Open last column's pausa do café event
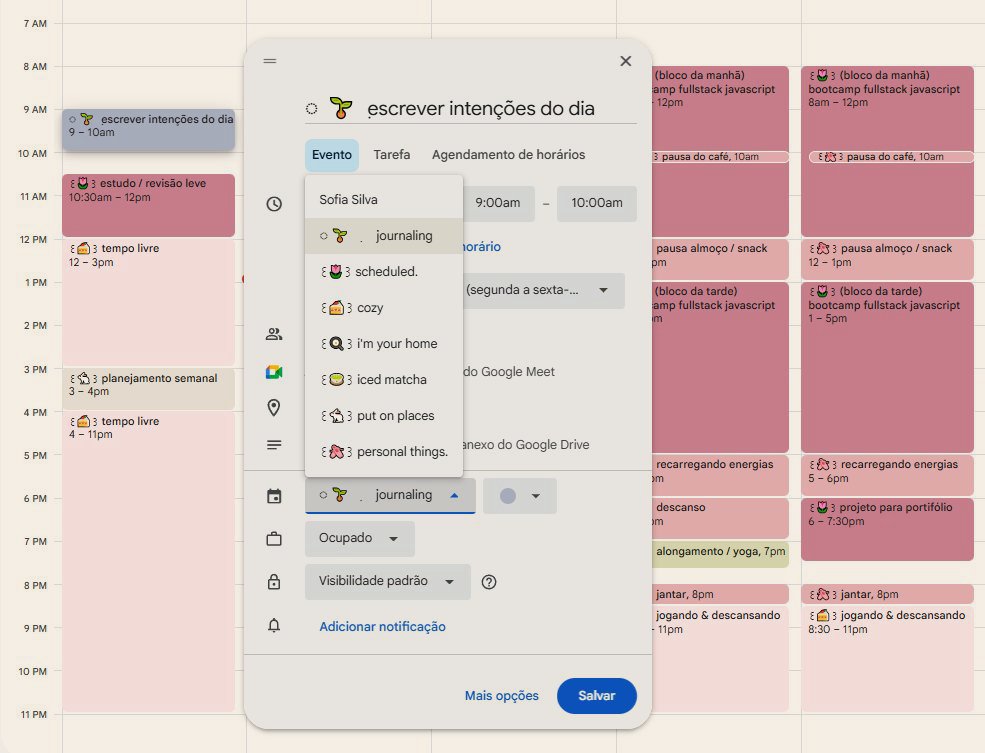The image size is (985, 753). 891,157
